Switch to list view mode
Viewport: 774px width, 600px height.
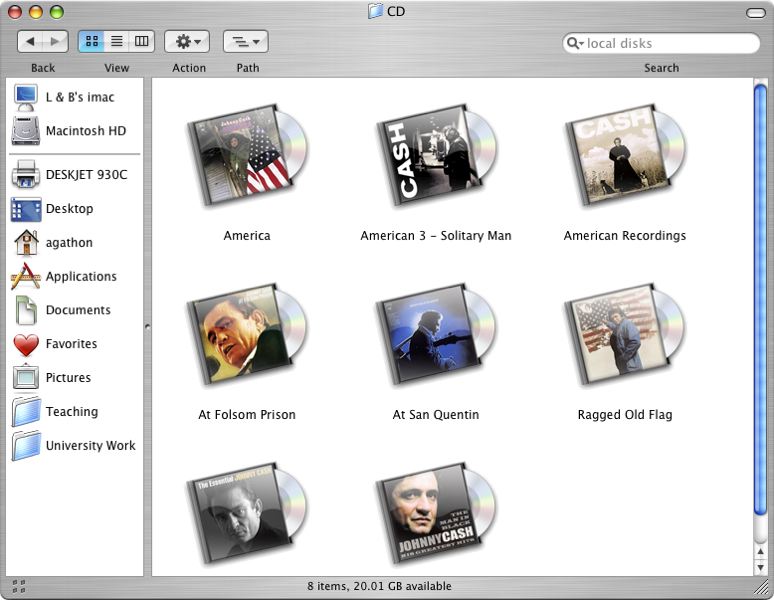(117, 41)
